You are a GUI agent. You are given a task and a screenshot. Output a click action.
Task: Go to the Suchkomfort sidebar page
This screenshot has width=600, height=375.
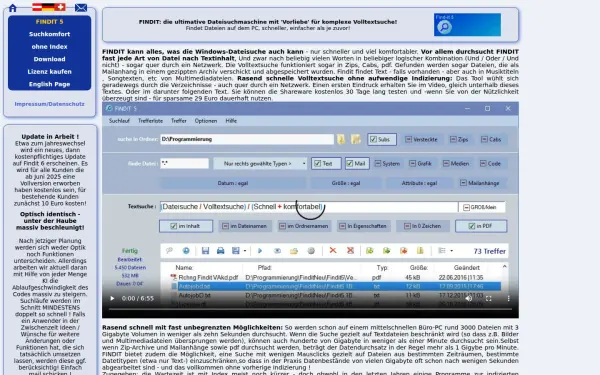[x=49, y=34]
